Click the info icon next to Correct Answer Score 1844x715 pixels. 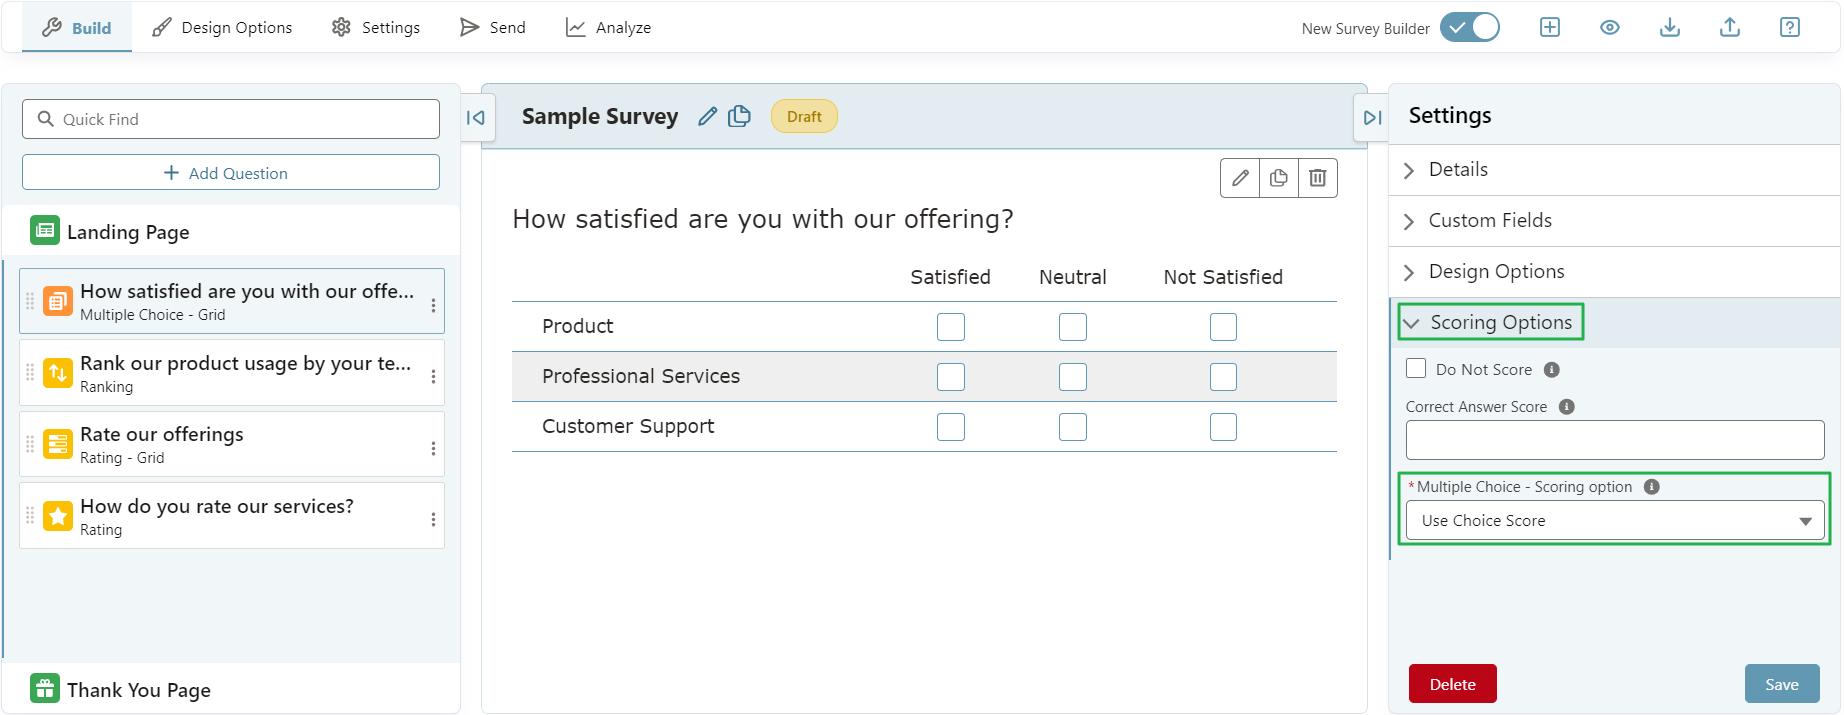(x=1567, y=407)
